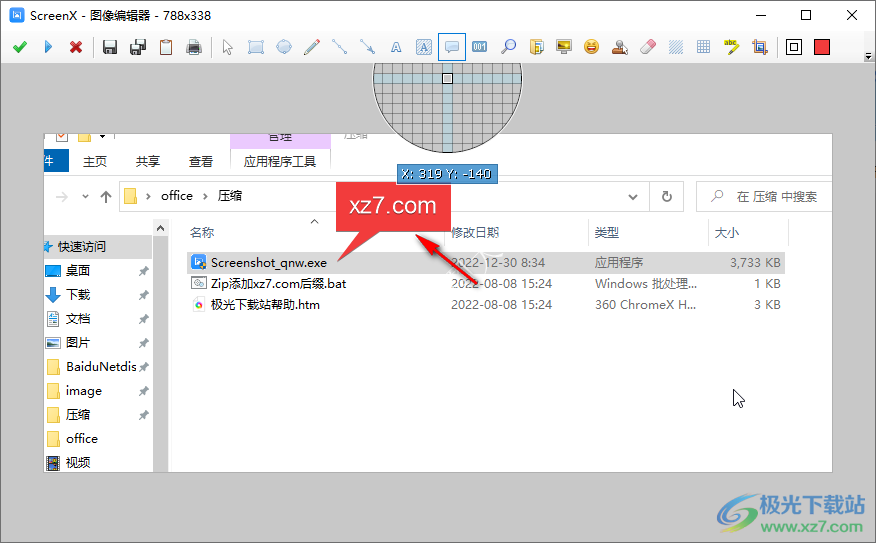876x543 pixels.
Task: Click the Zip添加xz7.com后缀.bat file
Action: tap(278, 284)
